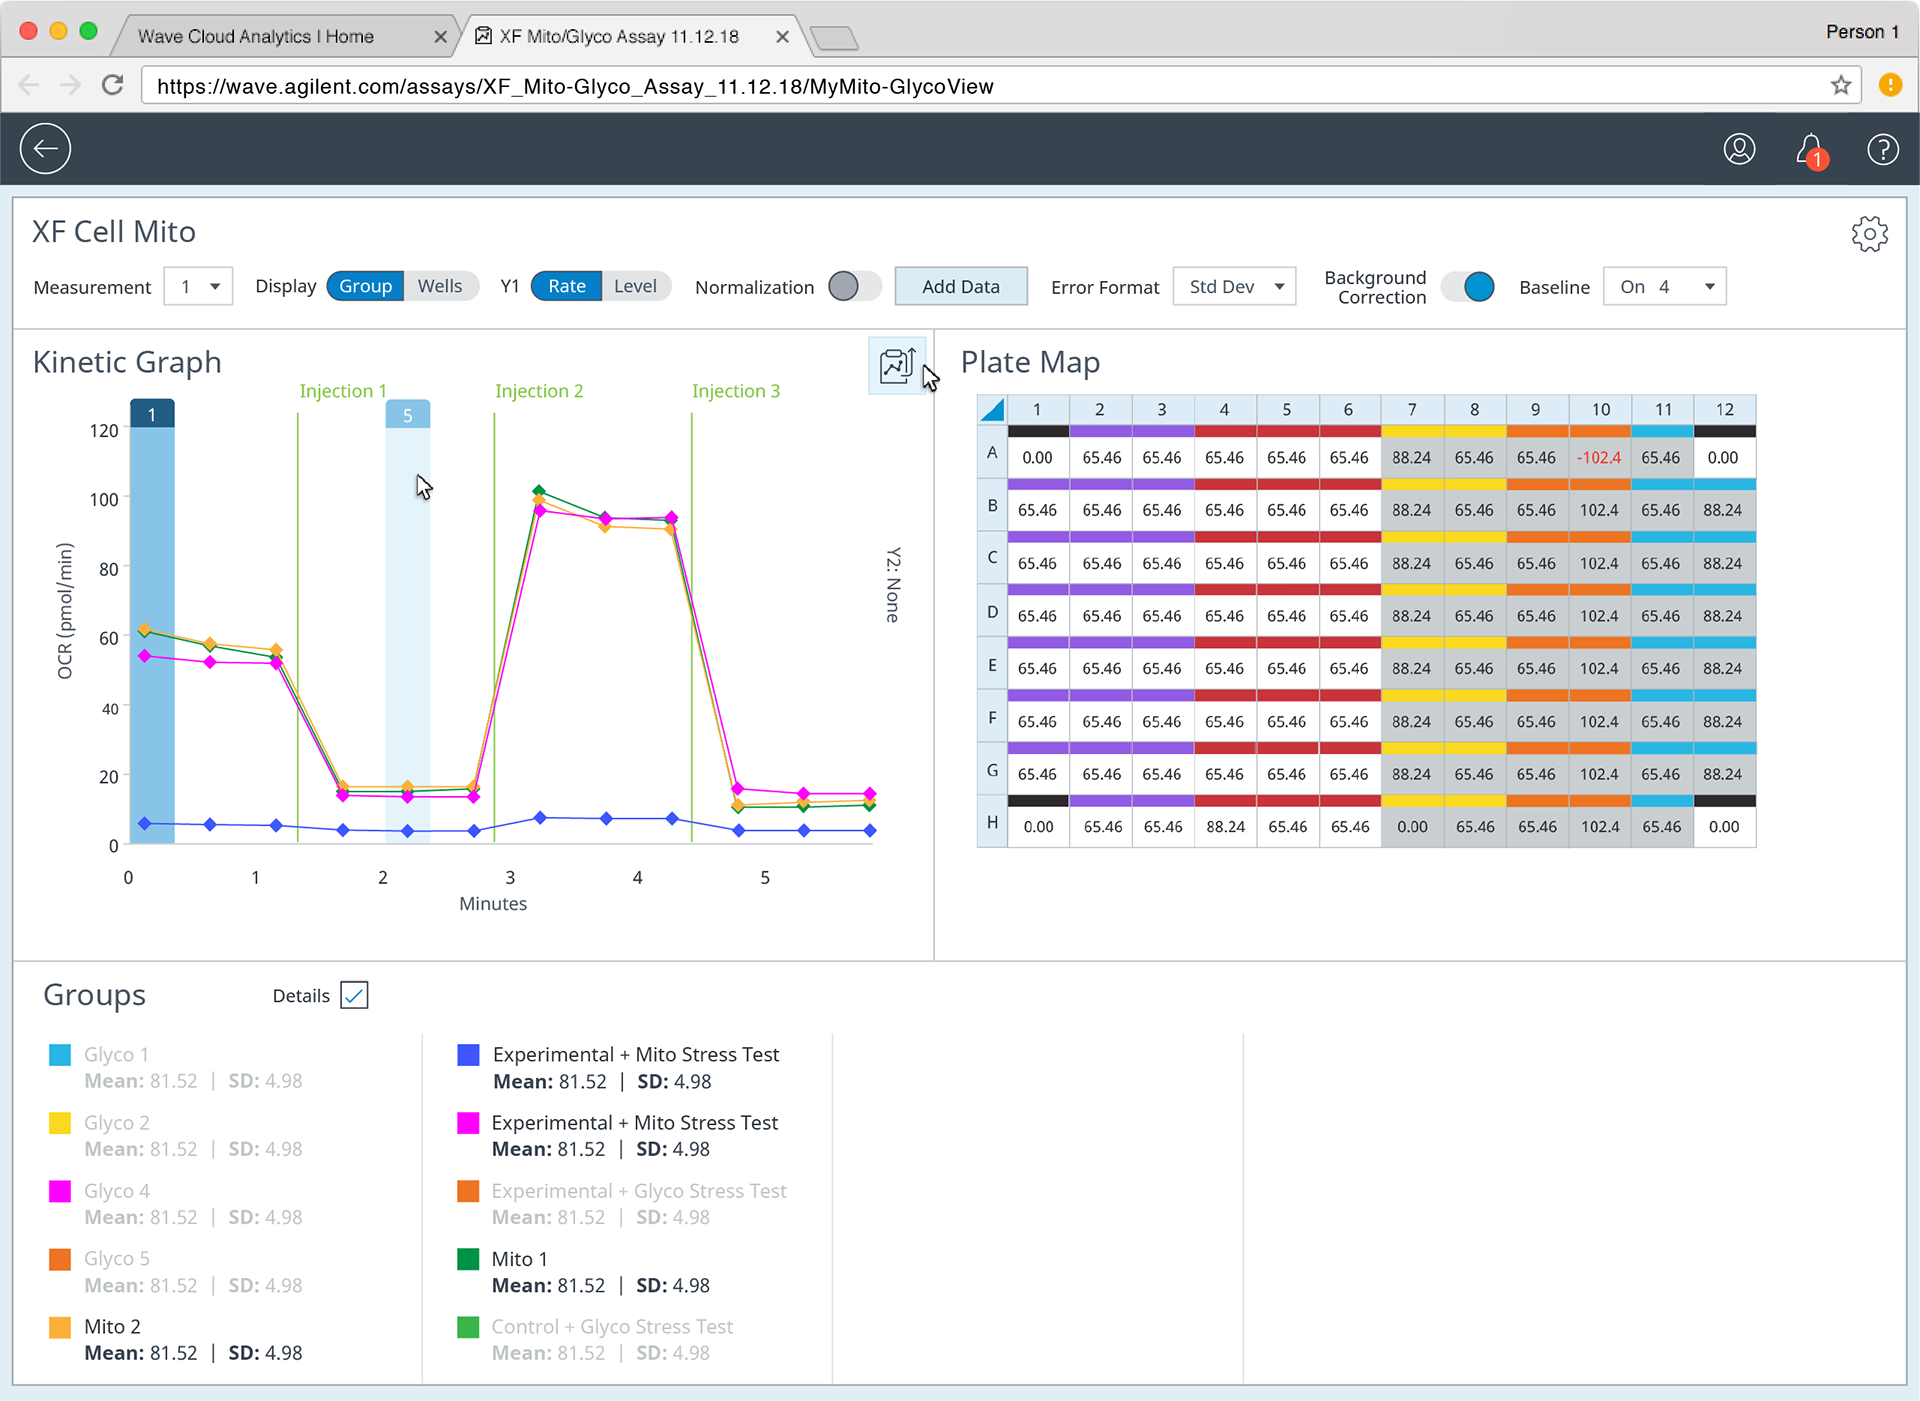This screenshot has height=1401, width=1920.
Task: Open a new browser tab
Action: pos(834,39)
